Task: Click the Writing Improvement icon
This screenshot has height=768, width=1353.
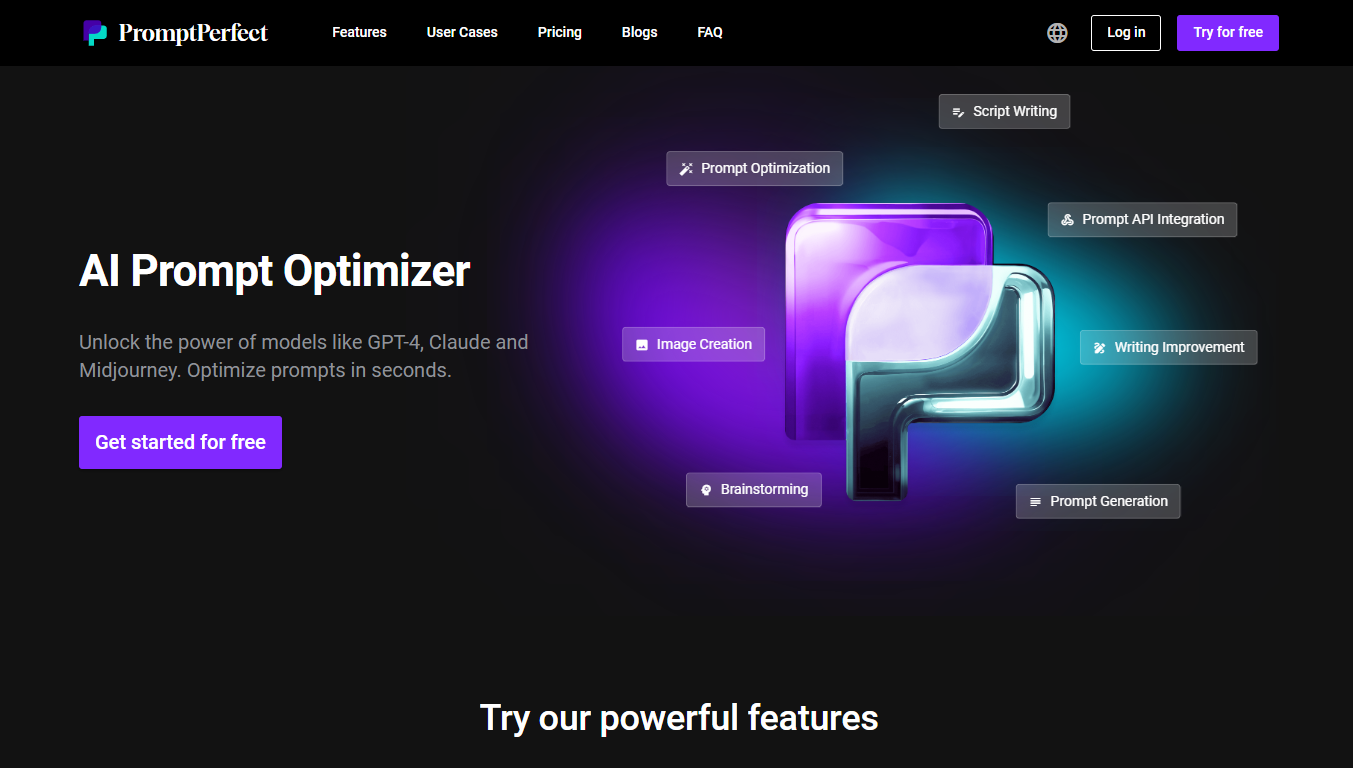Action: tap(1099, 348)
